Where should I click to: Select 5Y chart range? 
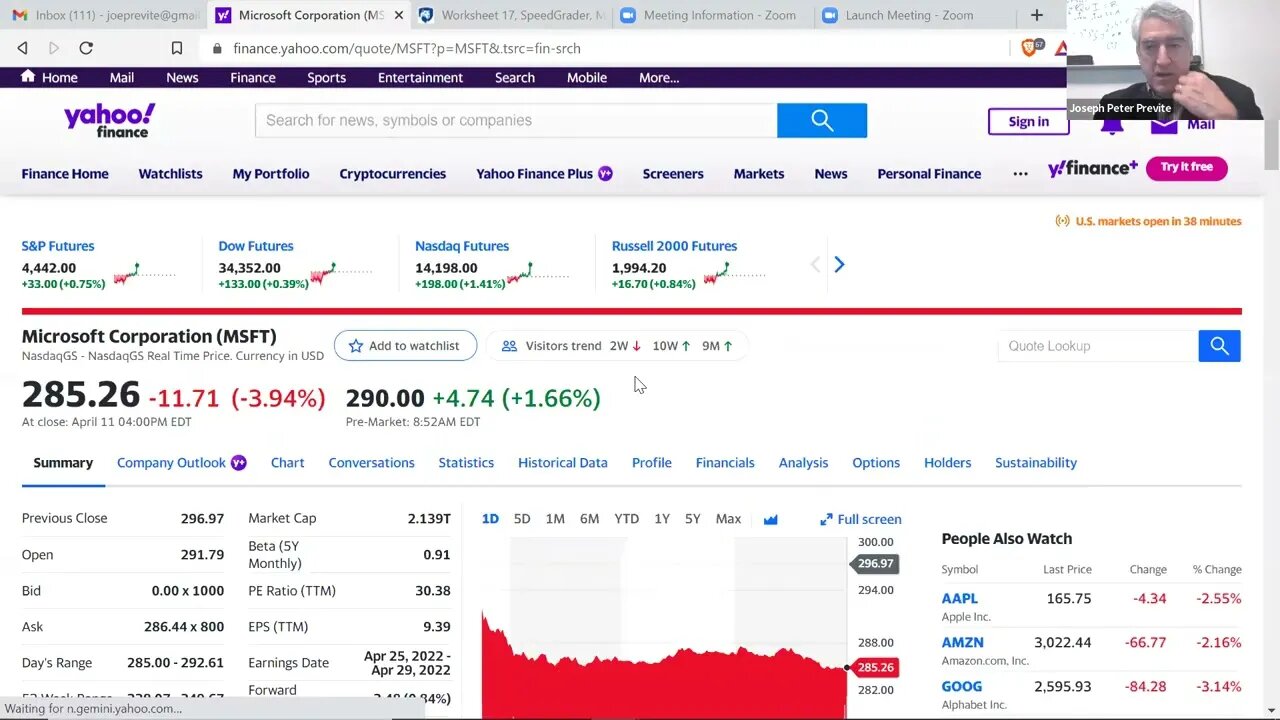(693, 519)
